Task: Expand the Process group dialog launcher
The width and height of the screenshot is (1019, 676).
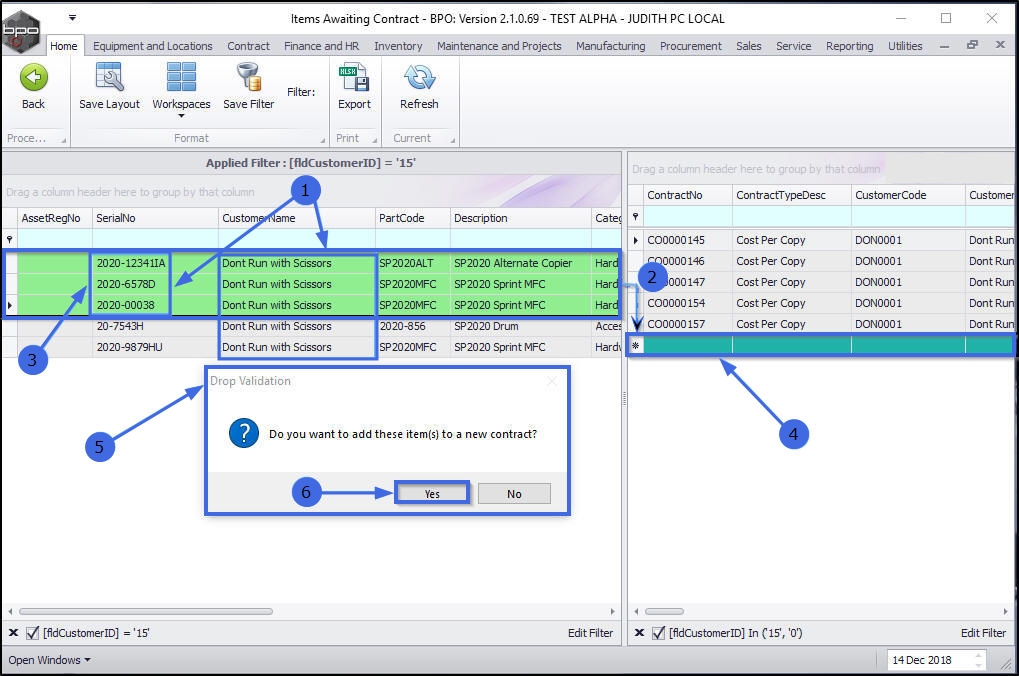Action: pyautogui.click(x=64, y=140)
